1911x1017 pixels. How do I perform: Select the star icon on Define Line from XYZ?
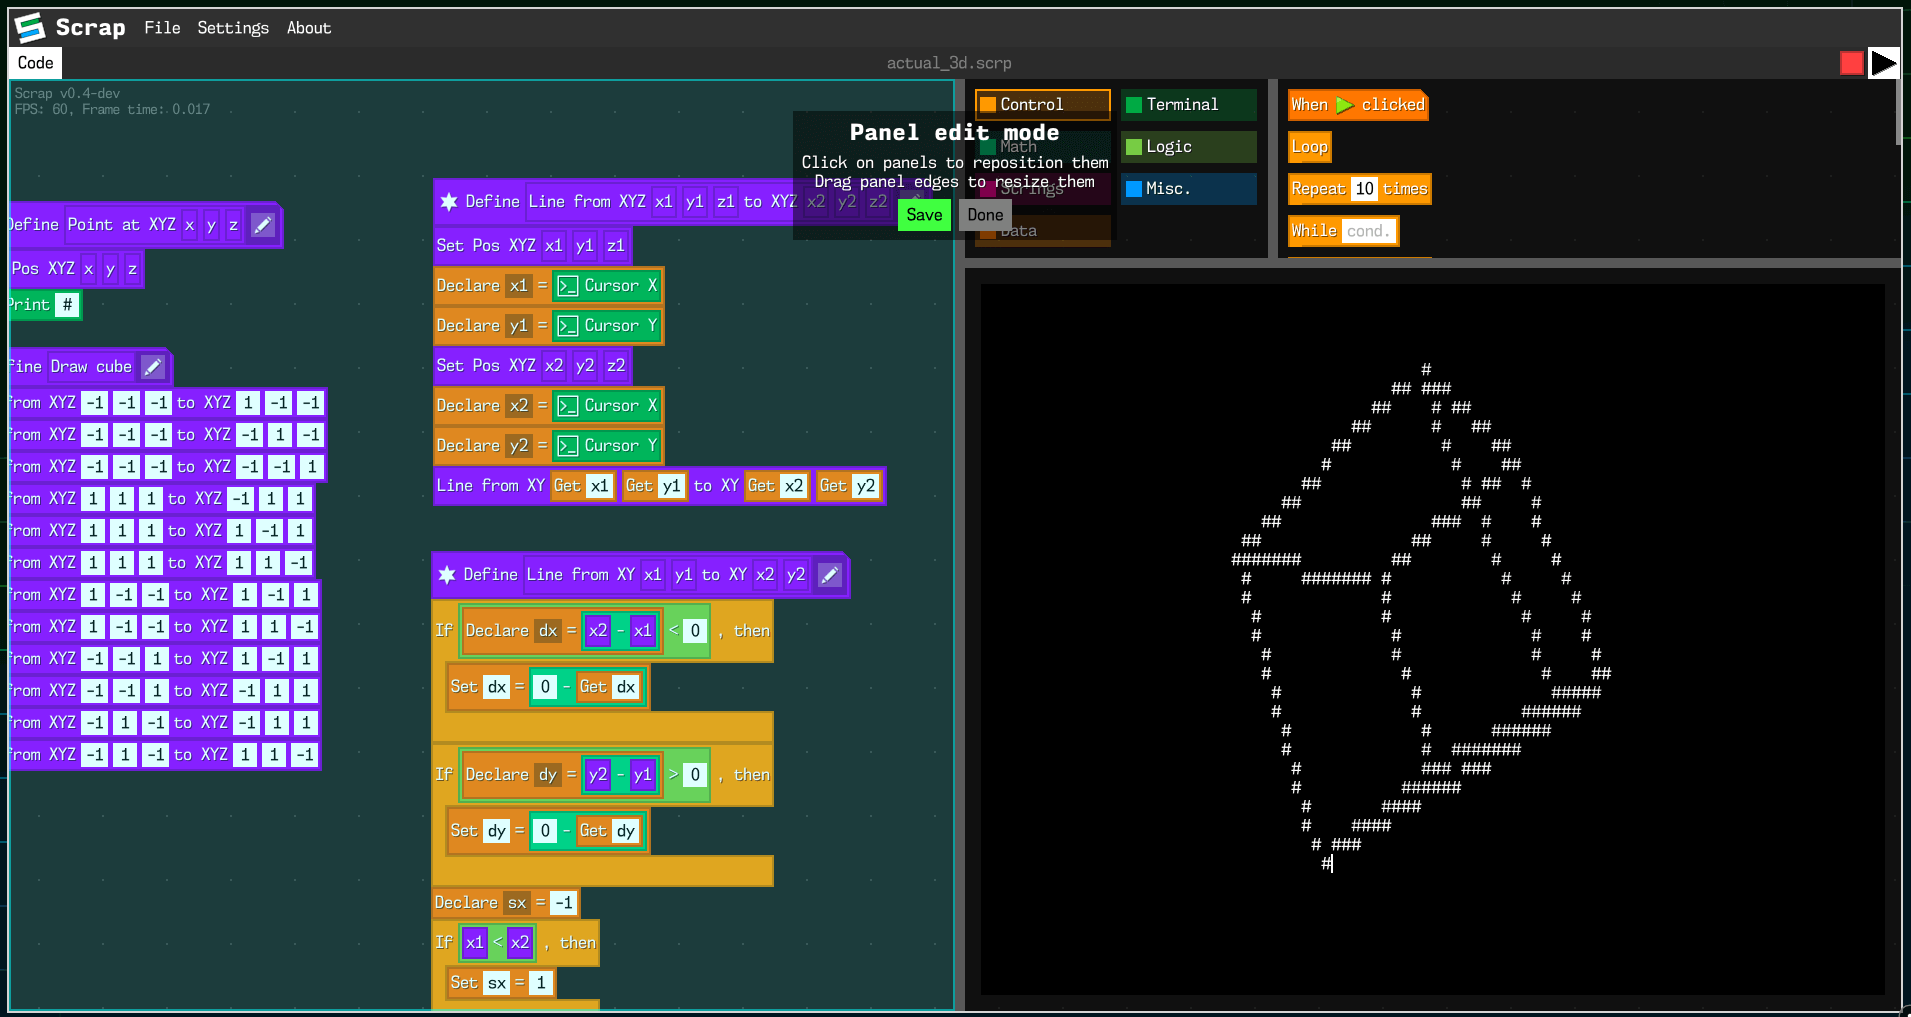click(x=449, y=201)
